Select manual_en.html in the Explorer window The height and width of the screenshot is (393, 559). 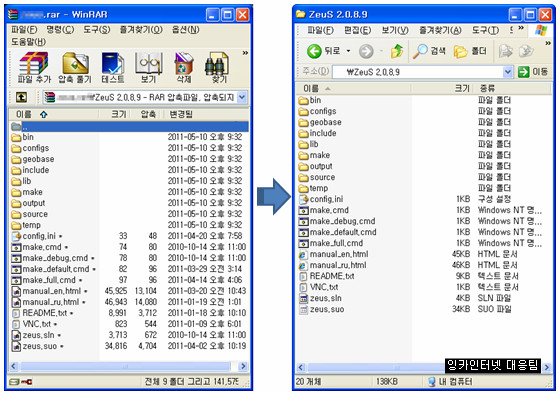(x=339, y=254)
